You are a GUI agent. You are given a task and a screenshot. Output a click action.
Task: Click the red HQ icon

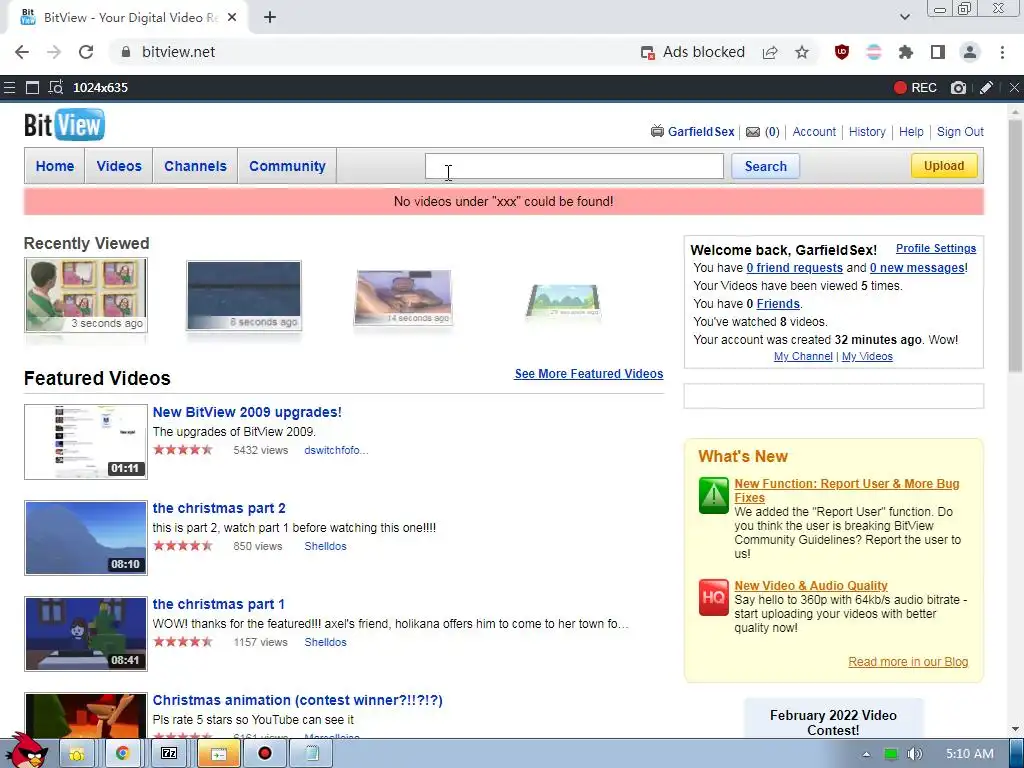713,598
